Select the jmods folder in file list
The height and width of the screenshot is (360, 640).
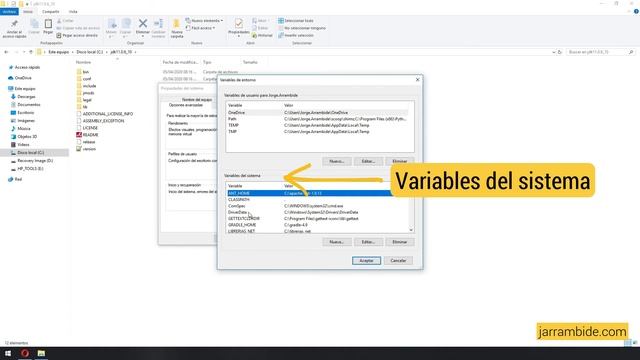click(88, 93)
